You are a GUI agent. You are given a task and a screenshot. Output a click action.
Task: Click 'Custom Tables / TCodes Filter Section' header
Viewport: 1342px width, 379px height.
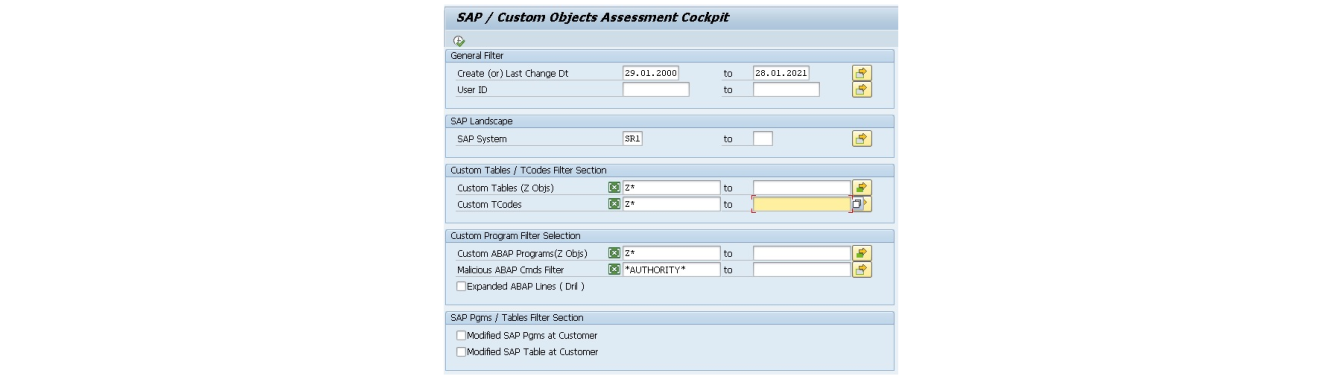pos(528,170)
